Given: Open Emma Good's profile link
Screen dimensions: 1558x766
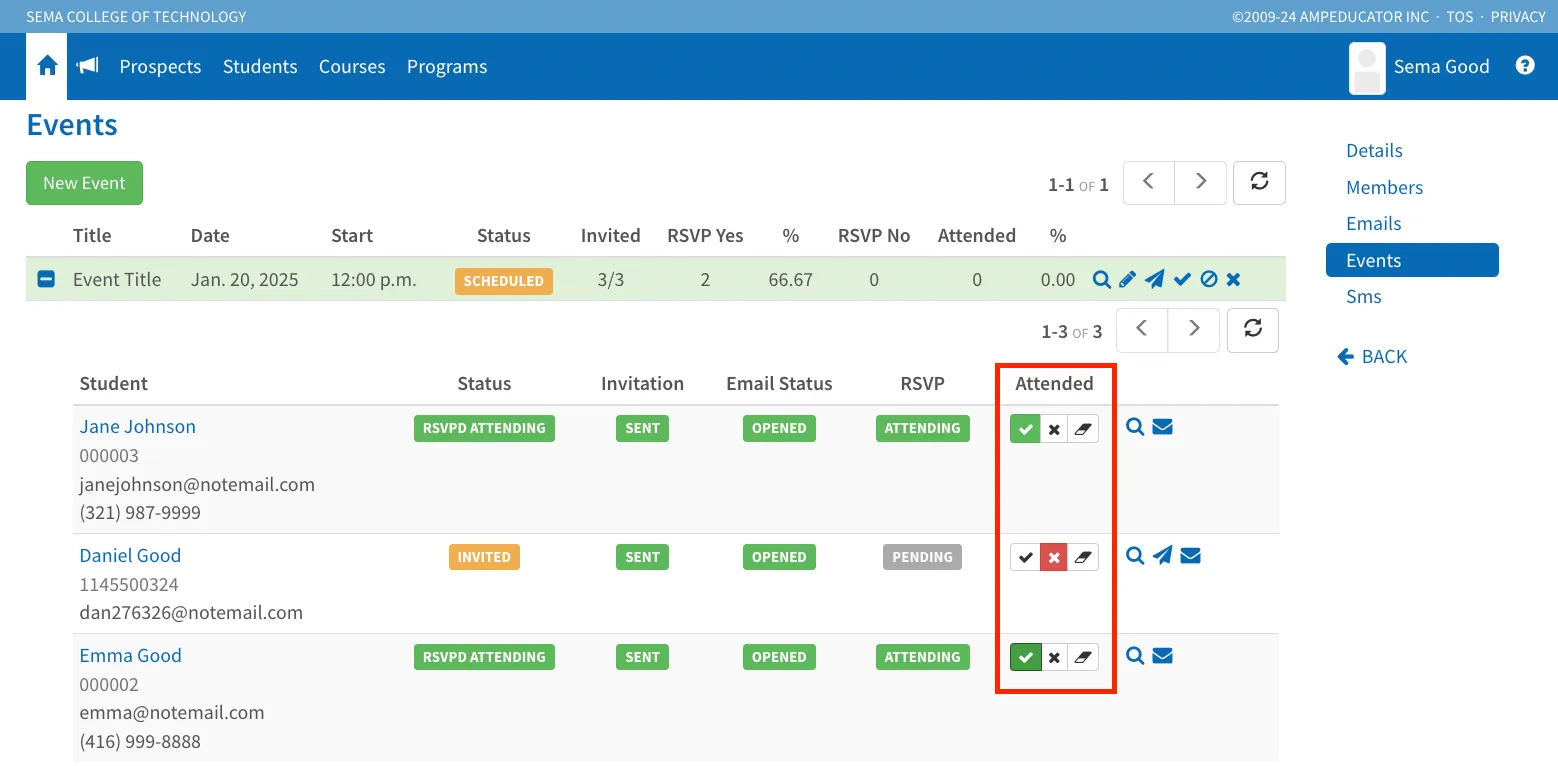Looking at the screenshot, I should (130, 656).
